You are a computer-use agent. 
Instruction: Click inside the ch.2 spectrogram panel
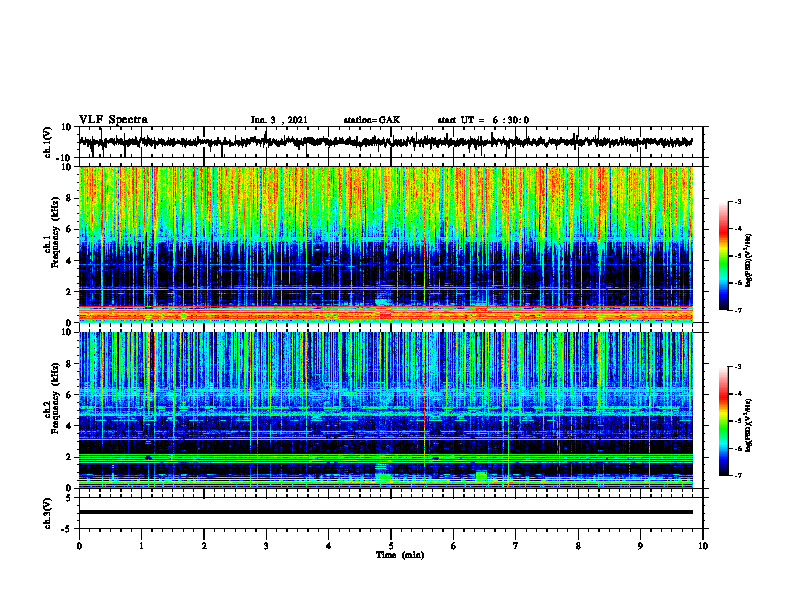[385, 410]
